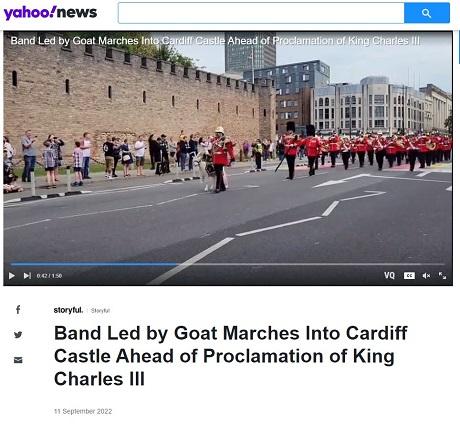Viewport: 460px width, 425px height.
Task: Skip to the next video
Action: pos(27,276)
